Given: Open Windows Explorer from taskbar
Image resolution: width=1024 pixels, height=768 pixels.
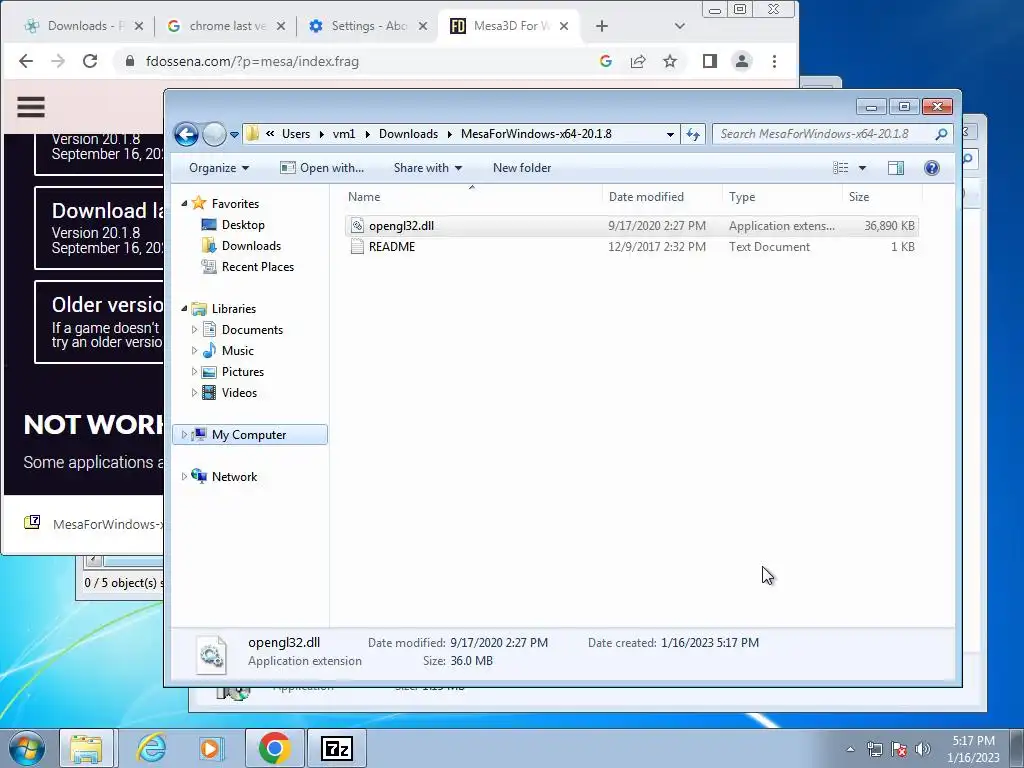Looking at the screenshot, I should pos(87,748).
